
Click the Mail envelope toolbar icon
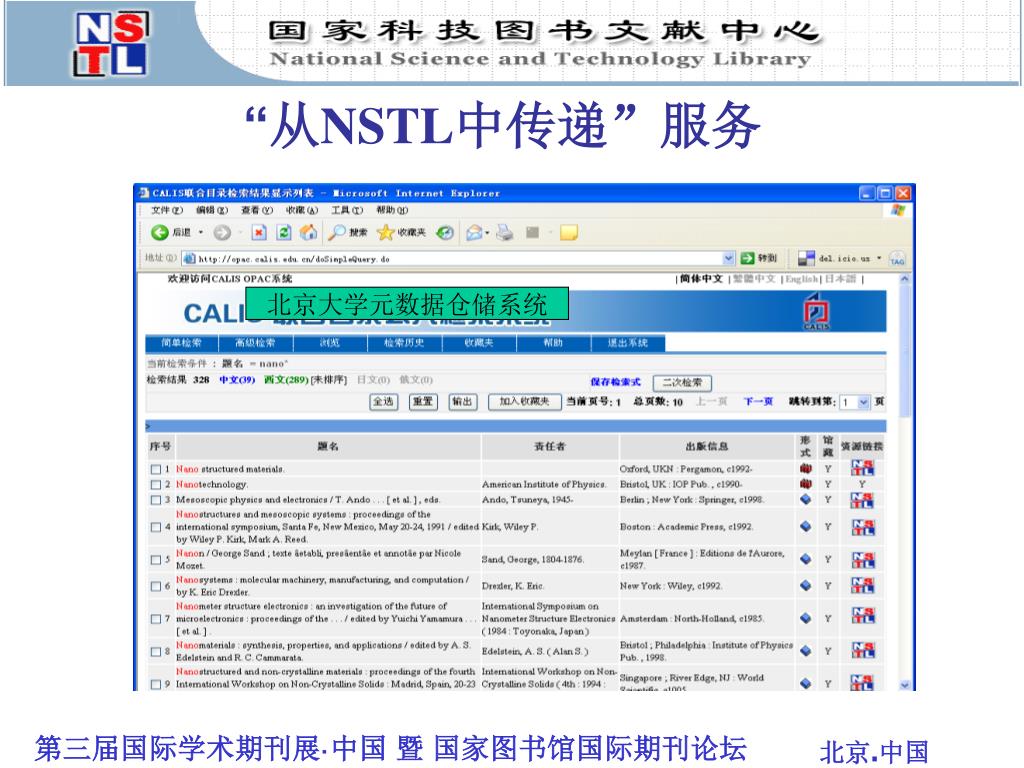[x=474, y=232]
